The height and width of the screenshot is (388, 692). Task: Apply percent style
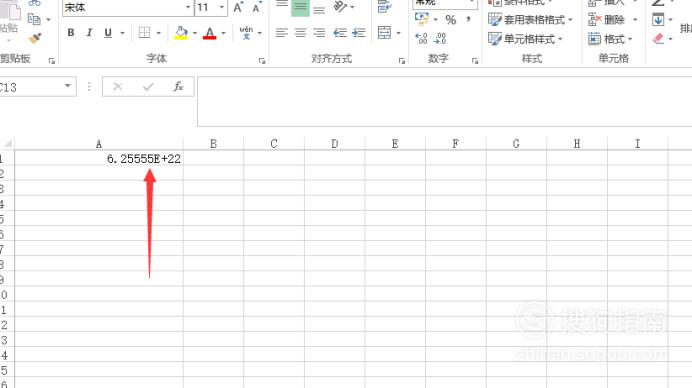tap(451, 20)
